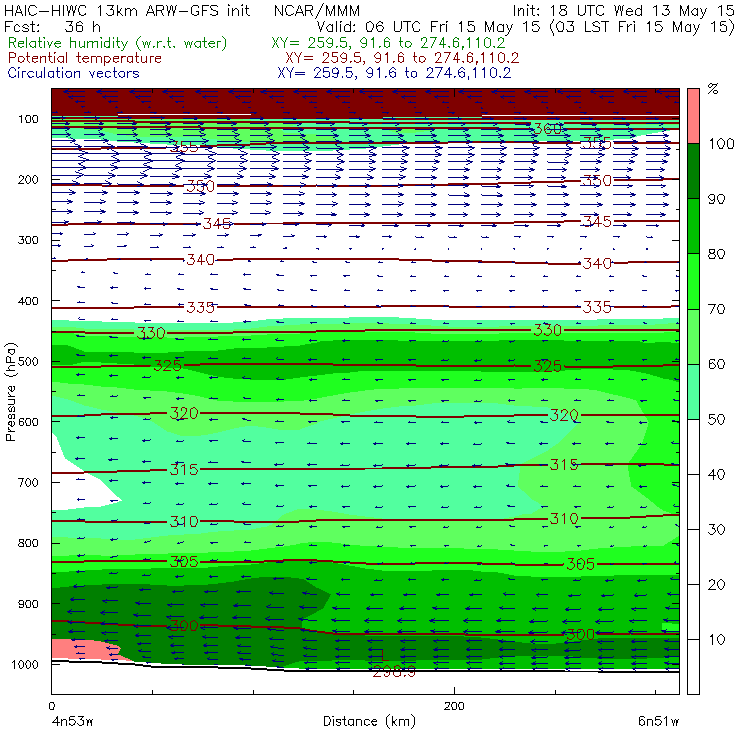Click the "Fcst: 36 h" forecast label
Screen dimensions: 740x740
point(52,26)
